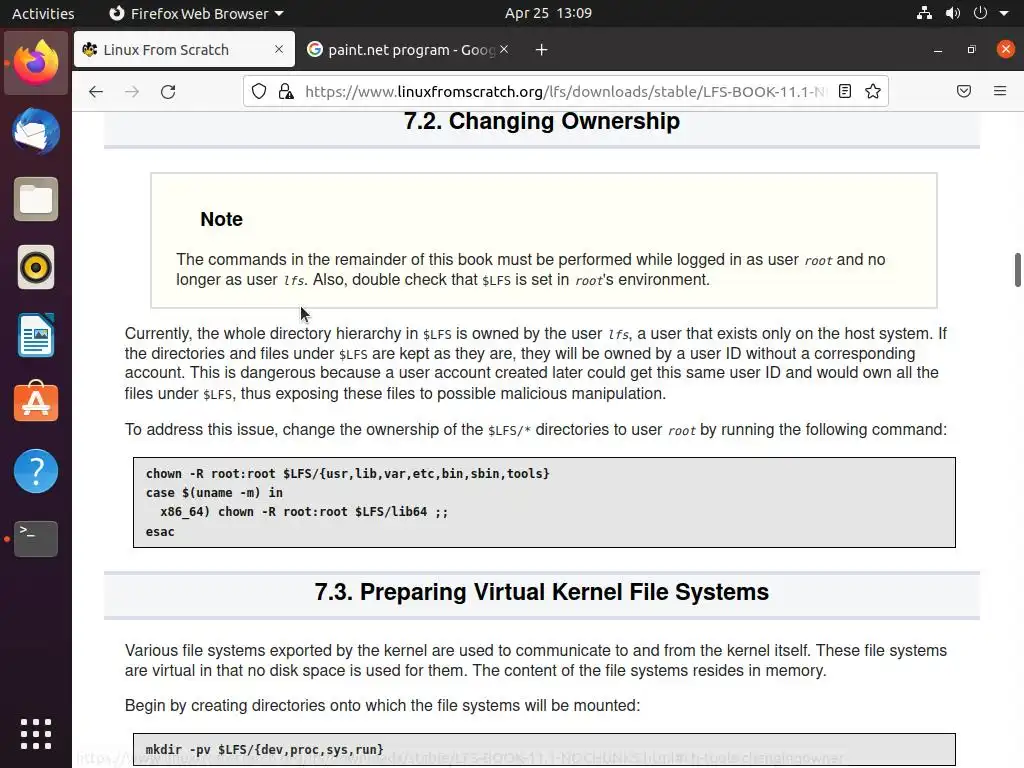Viewport: 1024px width, 768px height.
Task: Show Applications grid in the dock
Action: pyautogui.click(x=36, y=734)
